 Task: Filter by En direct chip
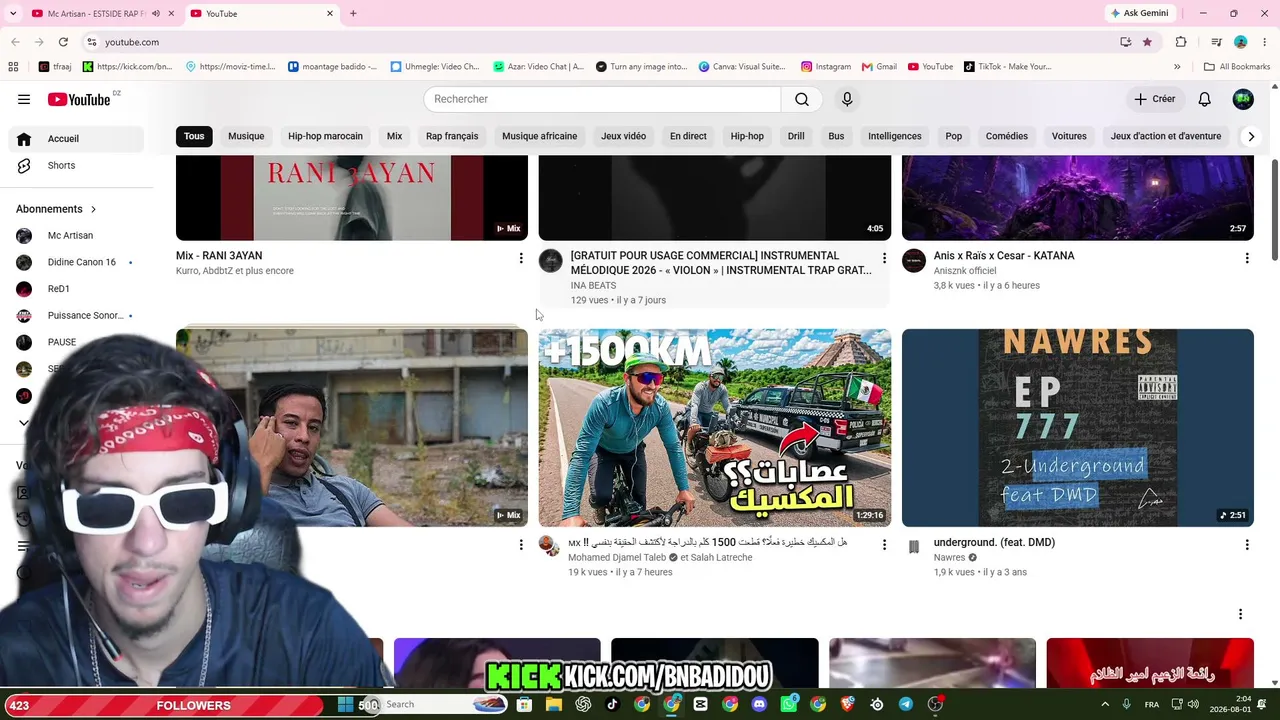pyautogui.click(x=688, y=136)
